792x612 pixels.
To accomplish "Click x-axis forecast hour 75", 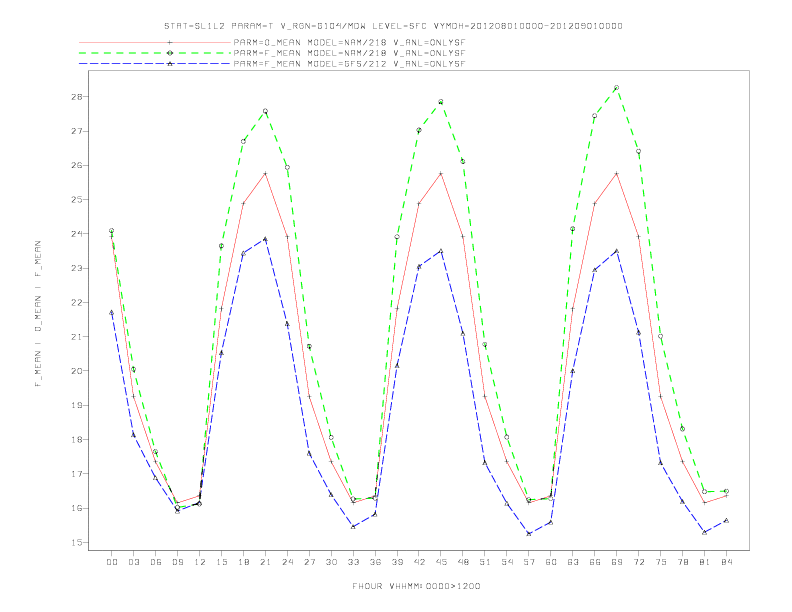I will [661, 562].
